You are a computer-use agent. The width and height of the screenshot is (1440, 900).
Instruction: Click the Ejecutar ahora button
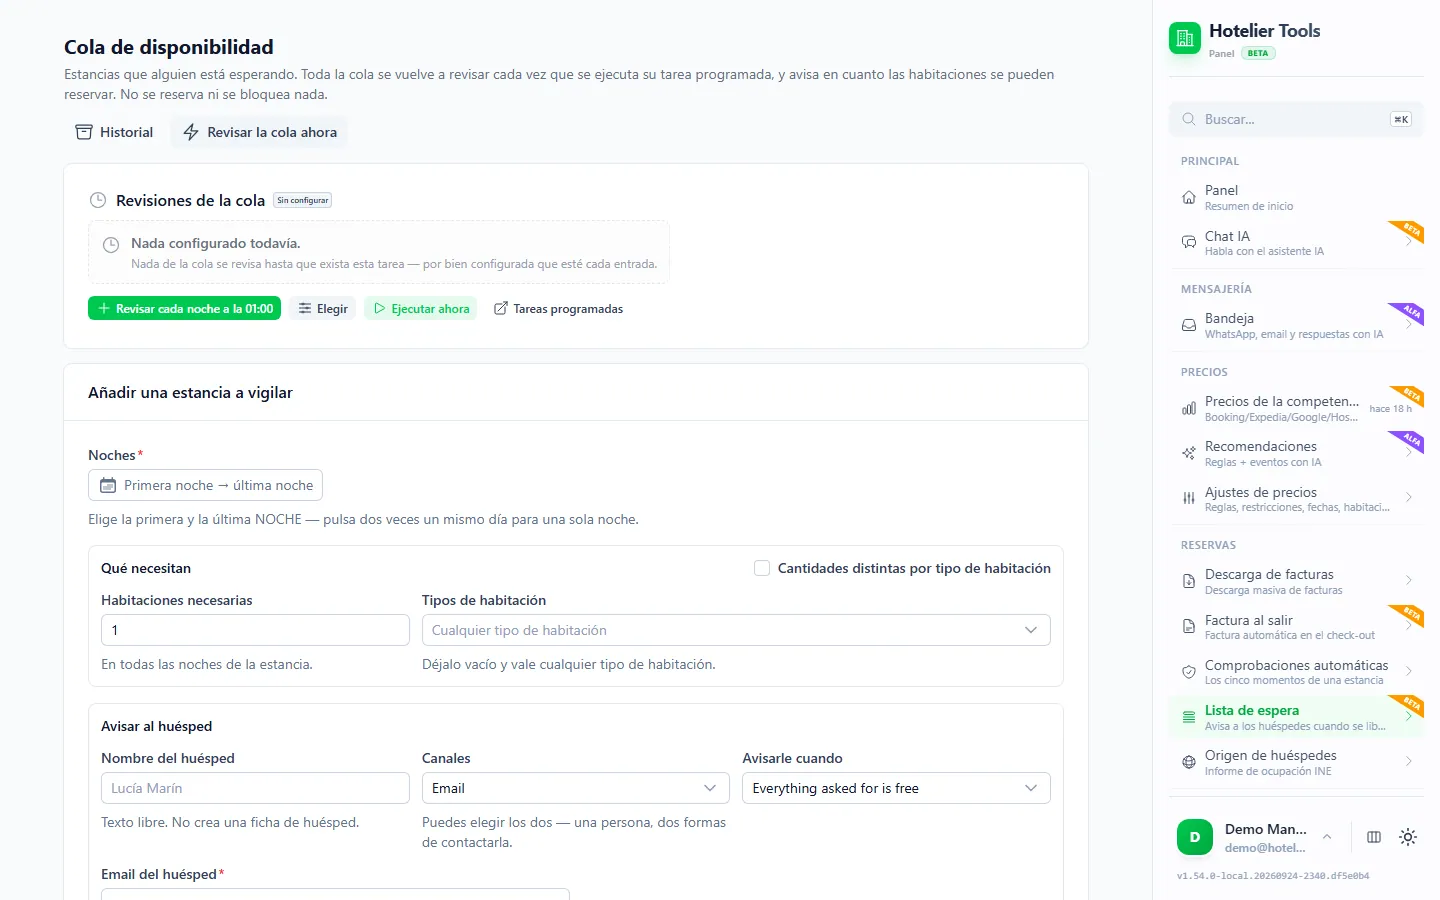coord(421,309)
